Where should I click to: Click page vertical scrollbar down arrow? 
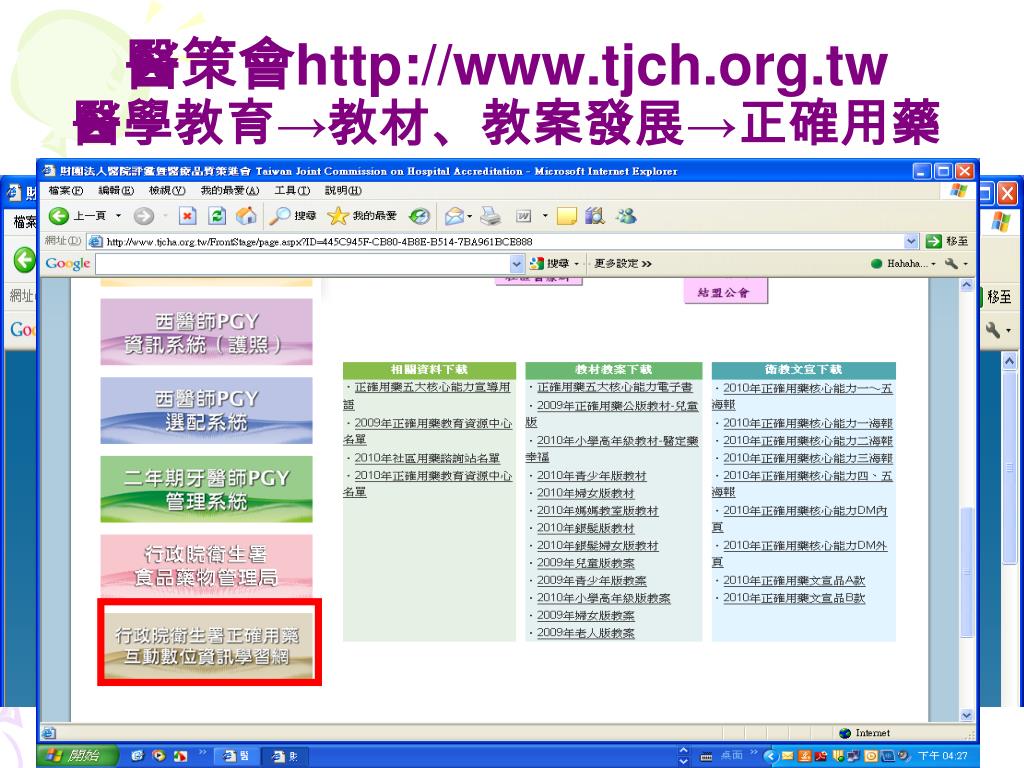pos(967,715)
